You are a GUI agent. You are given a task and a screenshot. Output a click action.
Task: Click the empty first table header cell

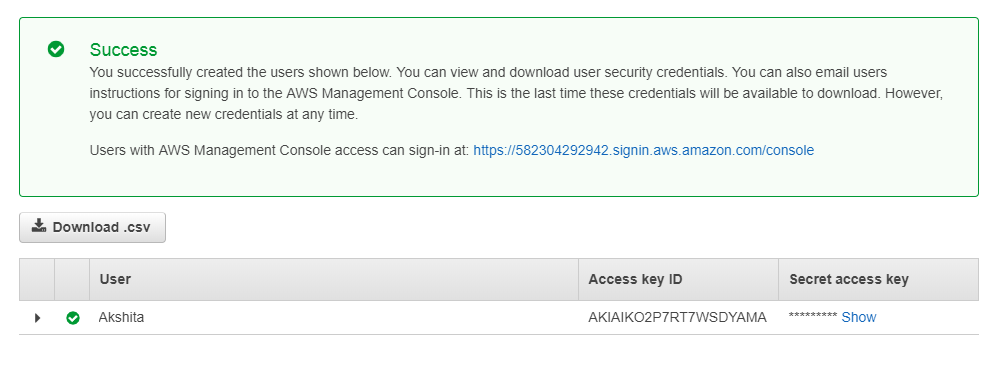coord(37,279)
